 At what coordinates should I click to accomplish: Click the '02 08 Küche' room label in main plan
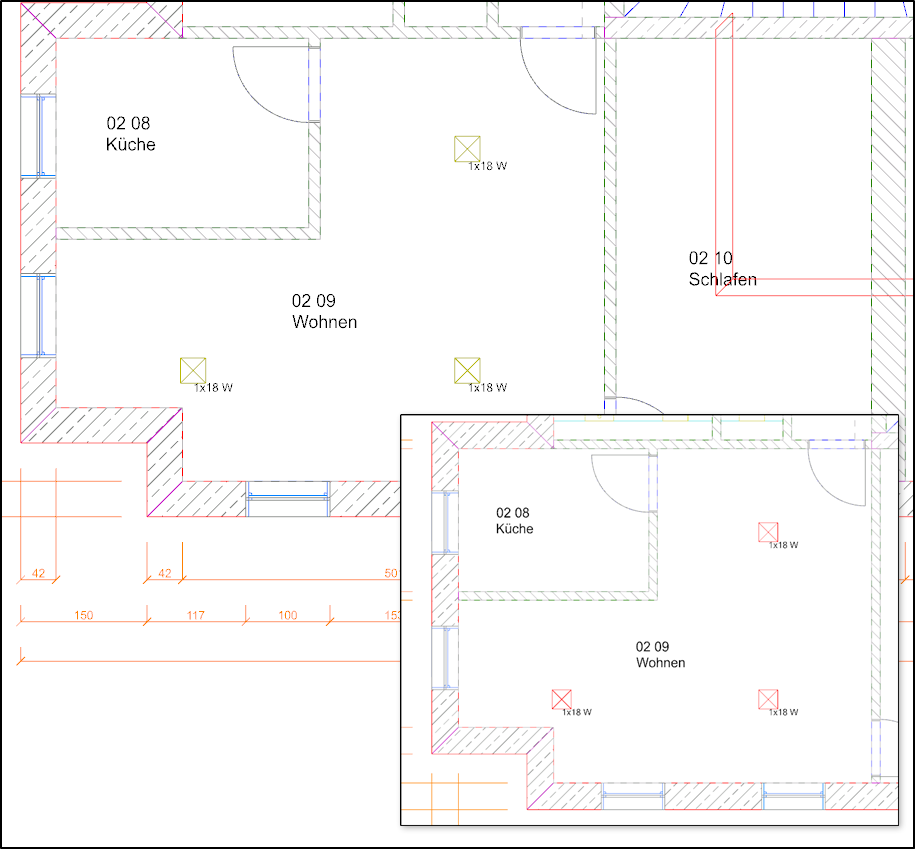click(130, 134)
